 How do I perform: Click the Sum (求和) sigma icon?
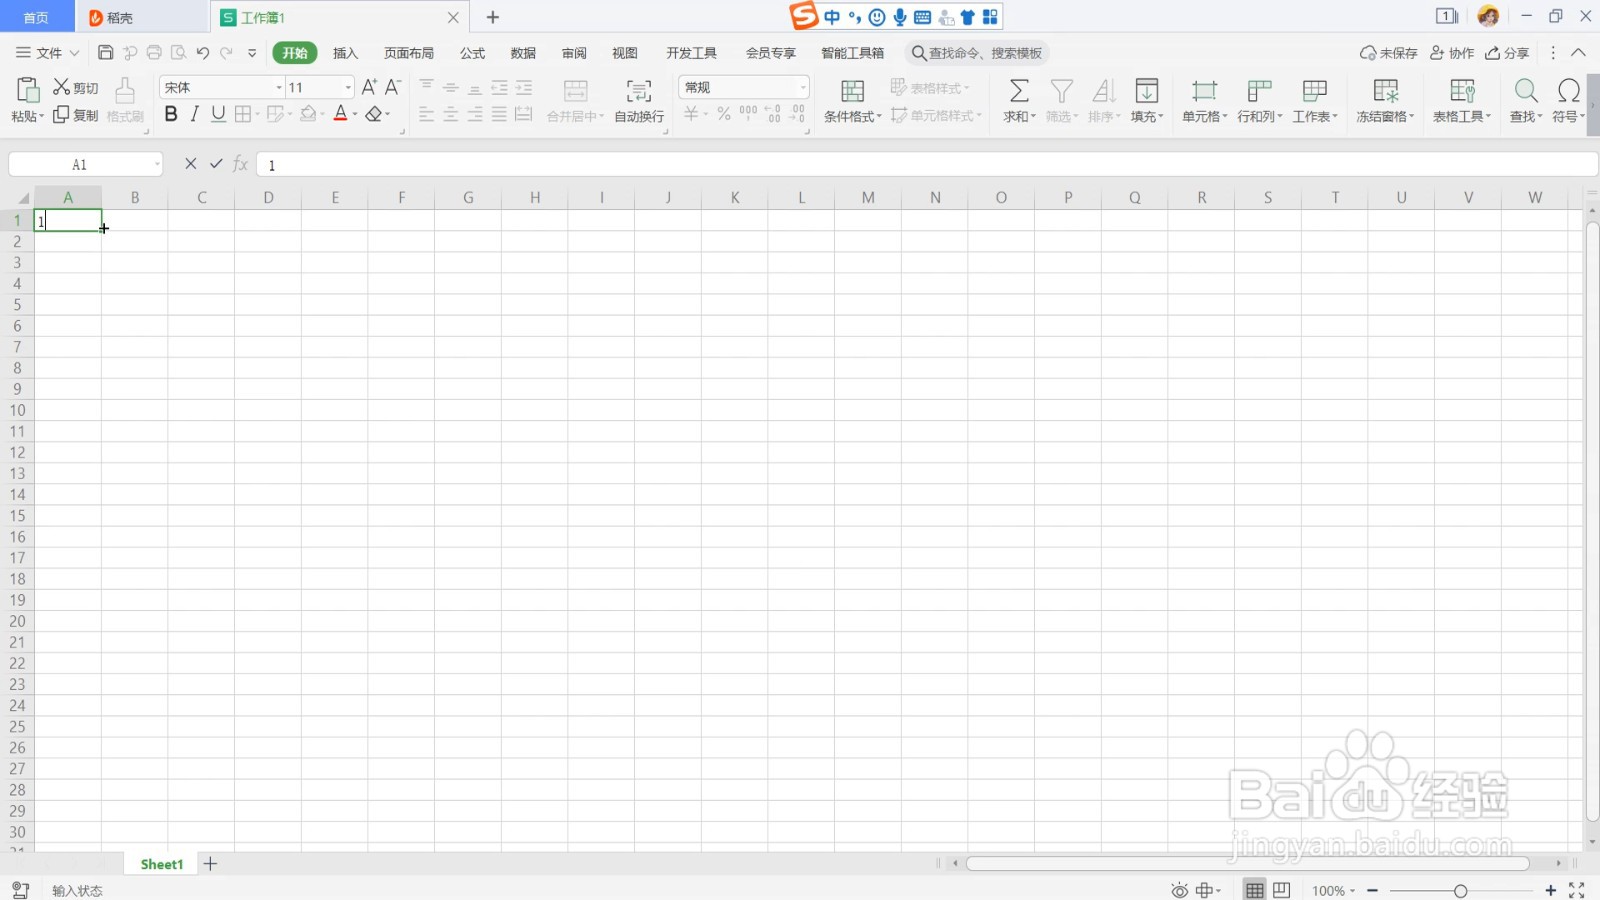pos(1018,91)
